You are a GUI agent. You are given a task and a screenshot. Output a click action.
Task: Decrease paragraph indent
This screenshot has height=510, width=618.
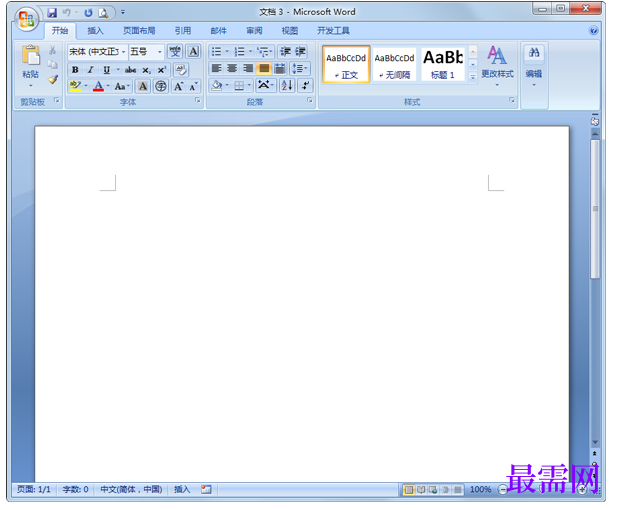(x=285, y=51)
